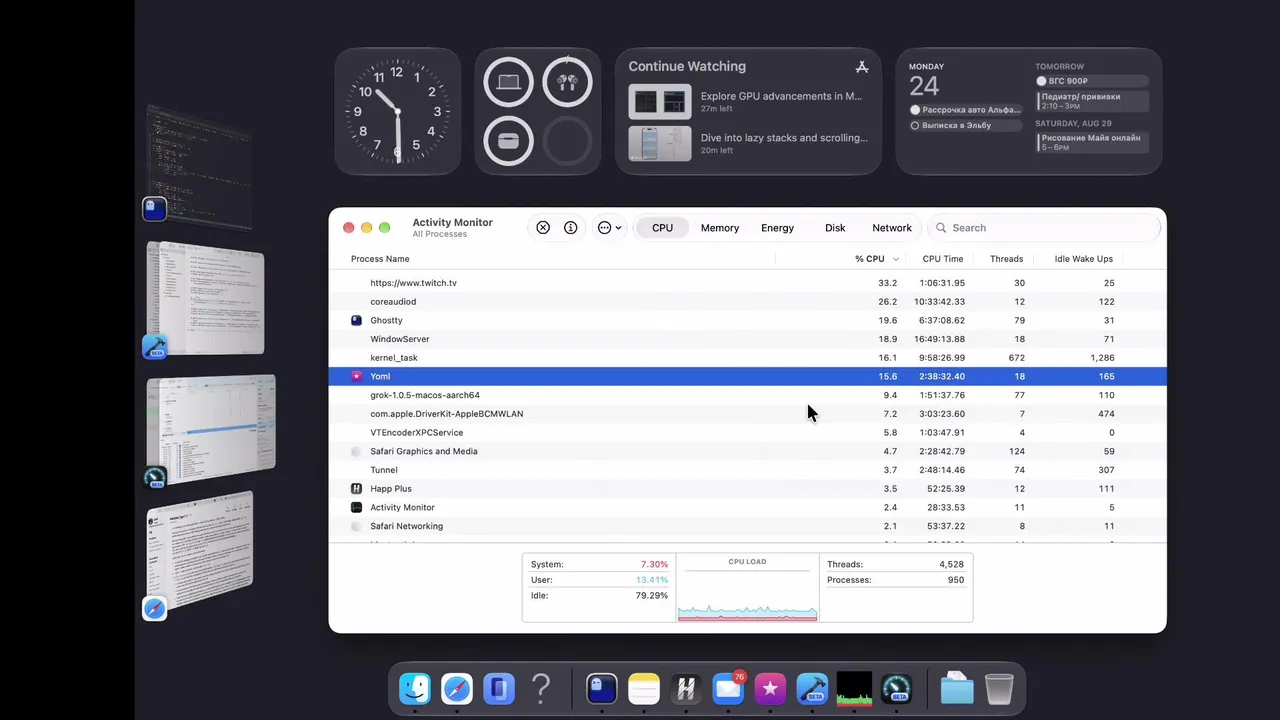Image resolution: width=1280 pixels, height=720 pixels.
Task: Sort by CPU Time column header
Action: (943, 259)
